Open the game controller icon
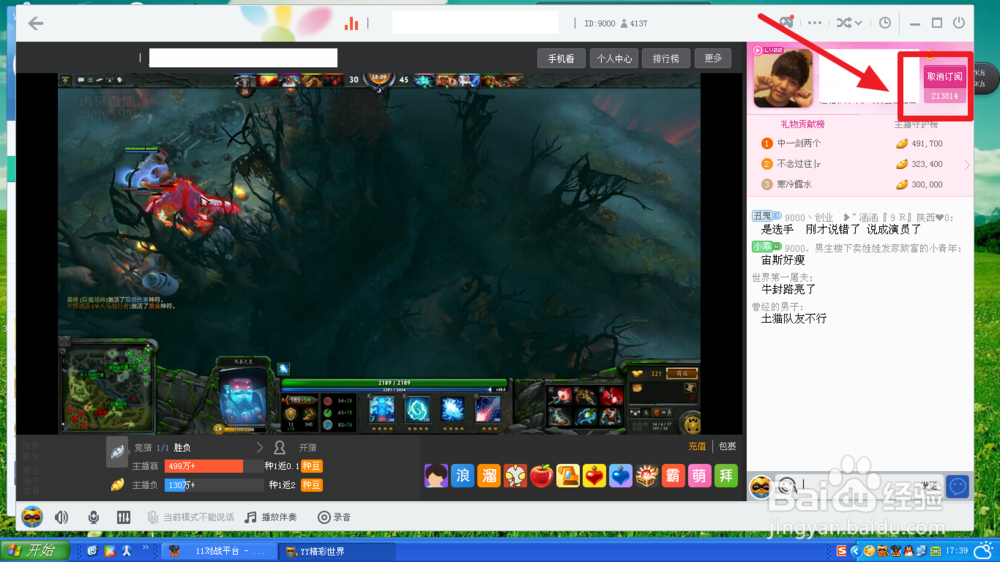The height and width of the screenshot is (562, 1000). pos(786,22)
